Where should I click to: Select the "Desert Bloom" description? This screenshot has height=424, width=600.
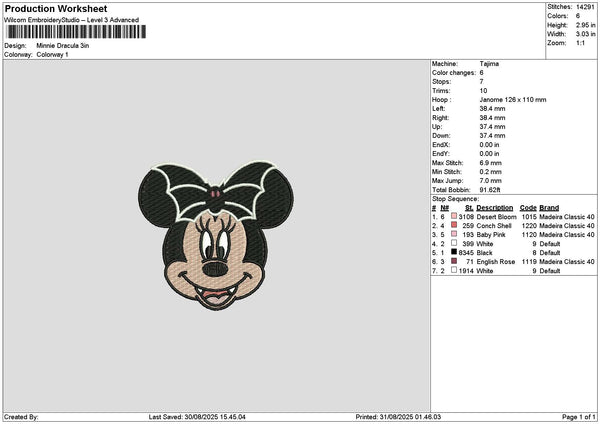pos(496,217)
